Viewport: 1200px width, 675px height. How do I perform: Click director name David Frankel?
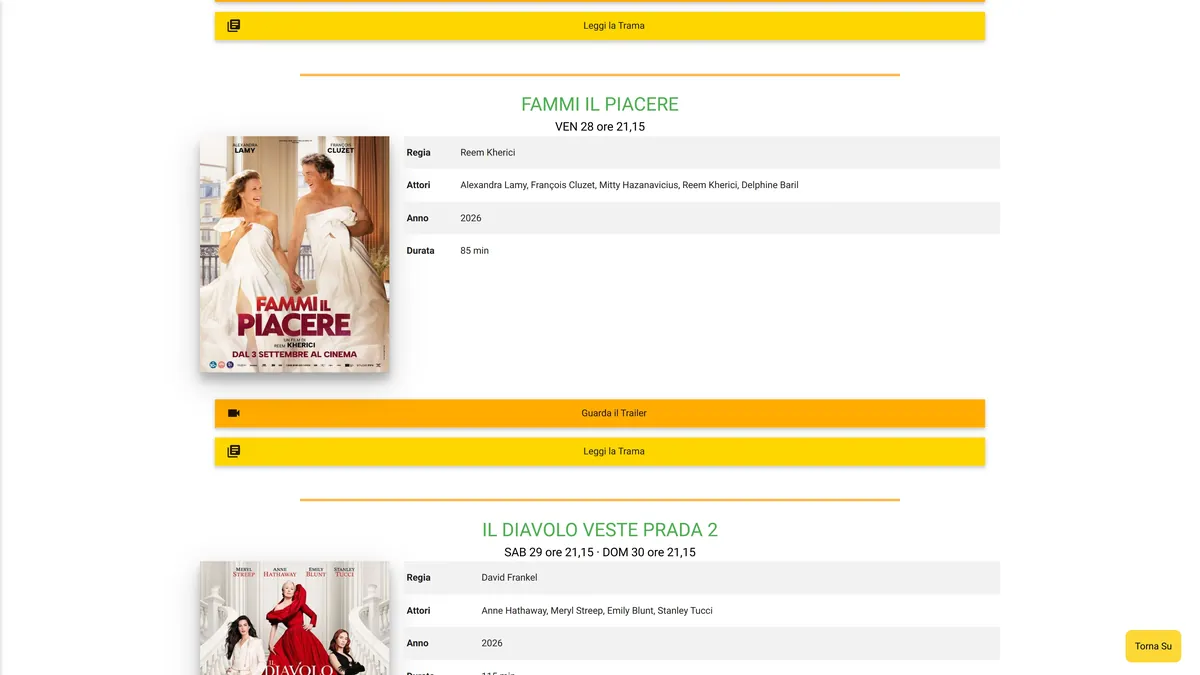click(510, 578)
